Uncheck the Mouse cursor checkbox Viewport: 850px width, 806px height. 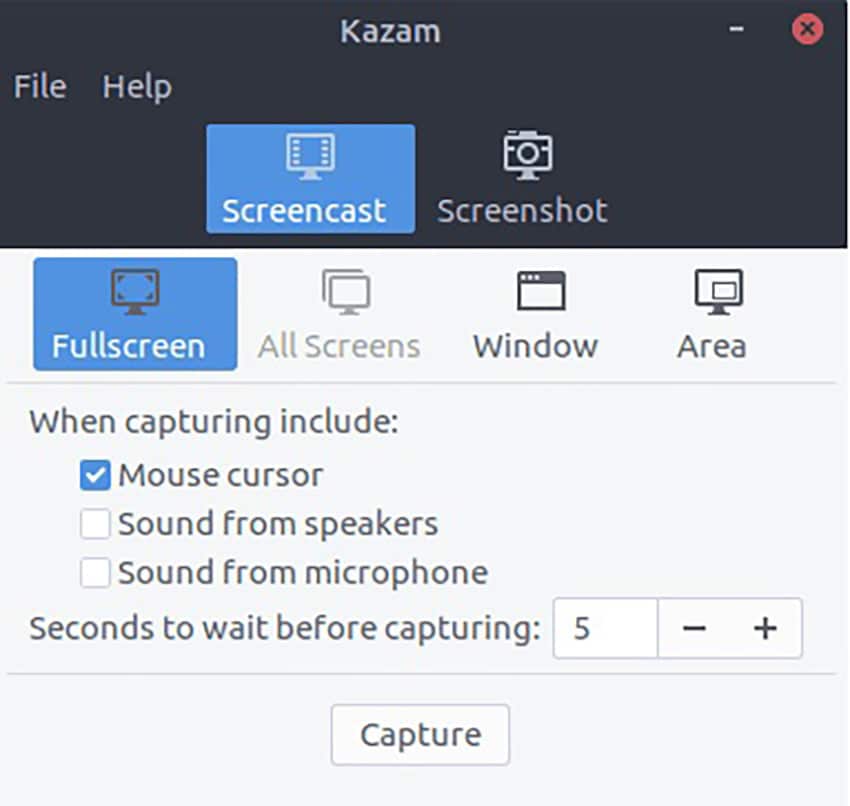96,475
